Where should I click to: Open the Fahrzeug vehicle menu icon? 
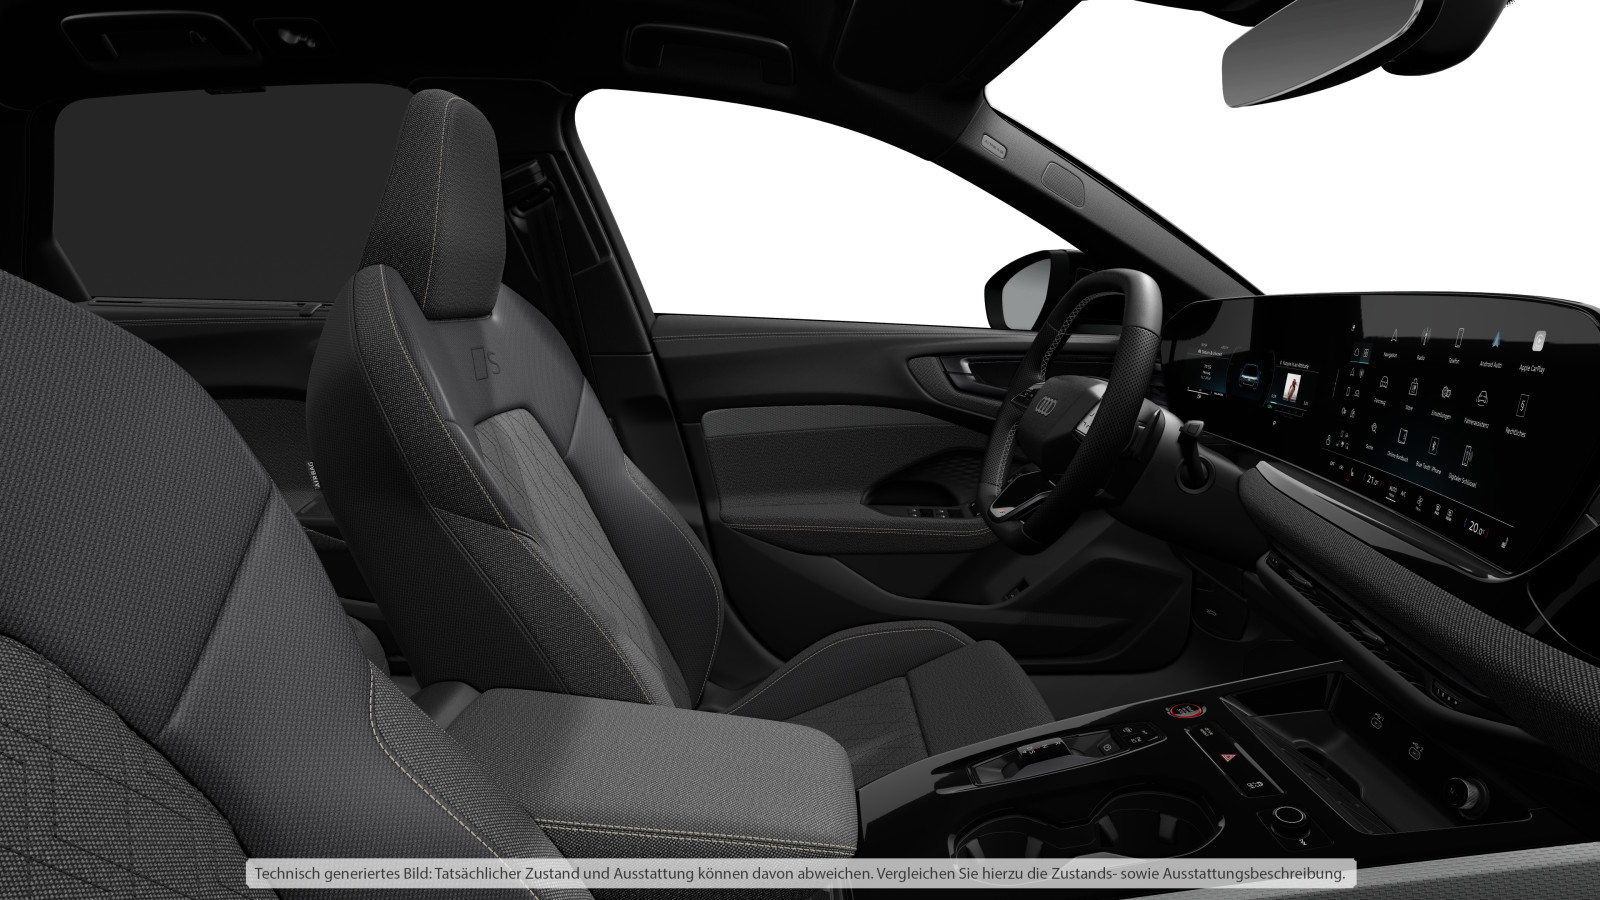click(x=1384, y=383)
